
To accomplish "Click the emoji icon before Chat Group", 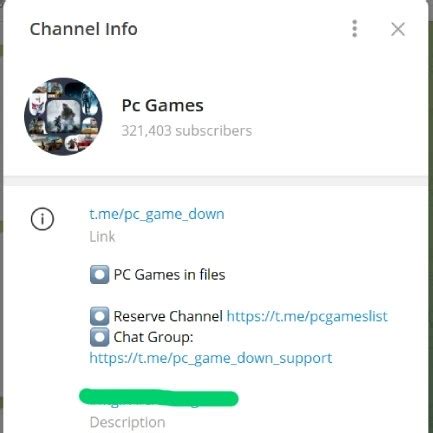I will click(99, 337).
